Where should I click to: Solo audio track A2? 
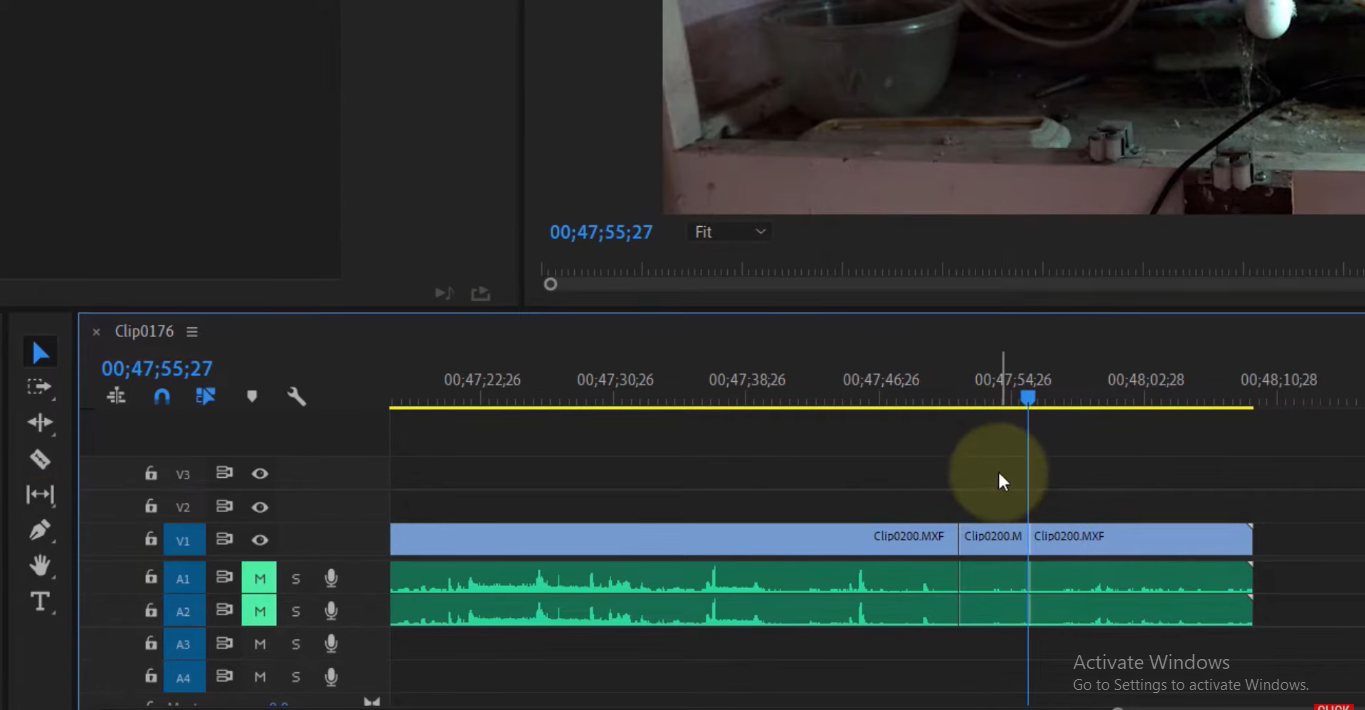coord(295,610)
